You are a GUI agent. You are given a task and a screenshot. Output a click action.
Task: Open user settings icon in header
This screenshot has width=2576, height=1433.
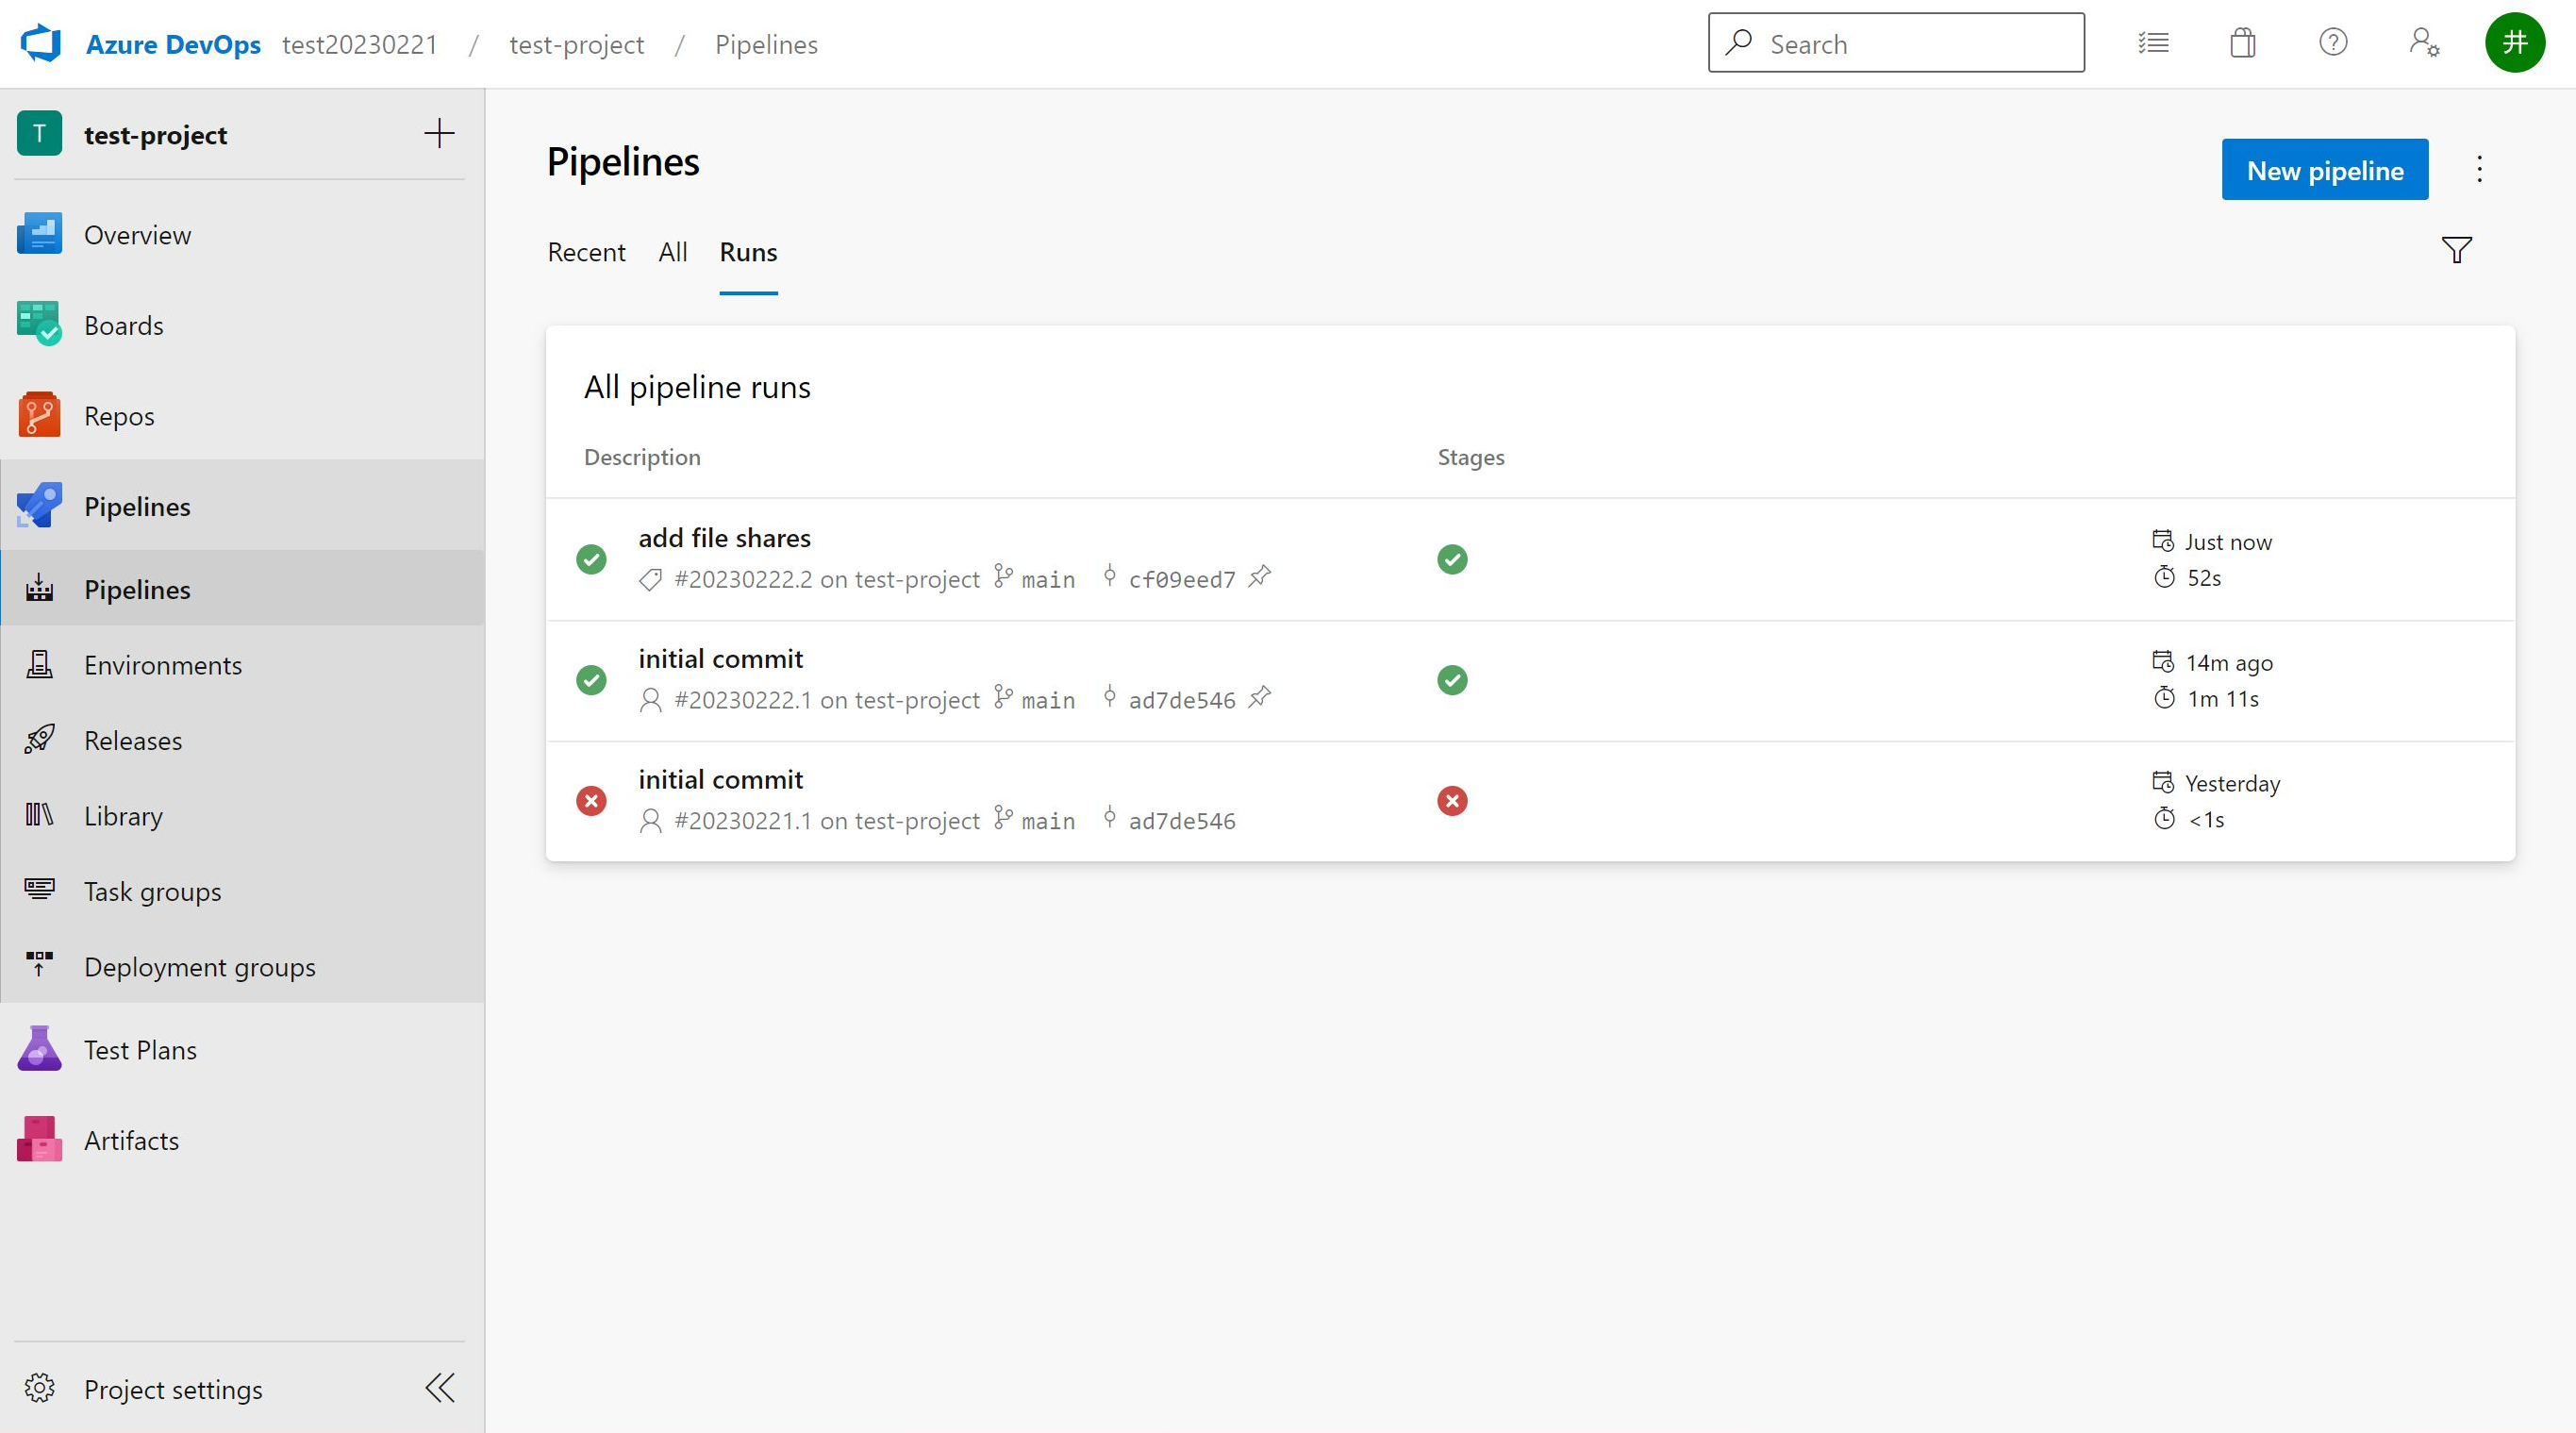[x=2423, y=43]
